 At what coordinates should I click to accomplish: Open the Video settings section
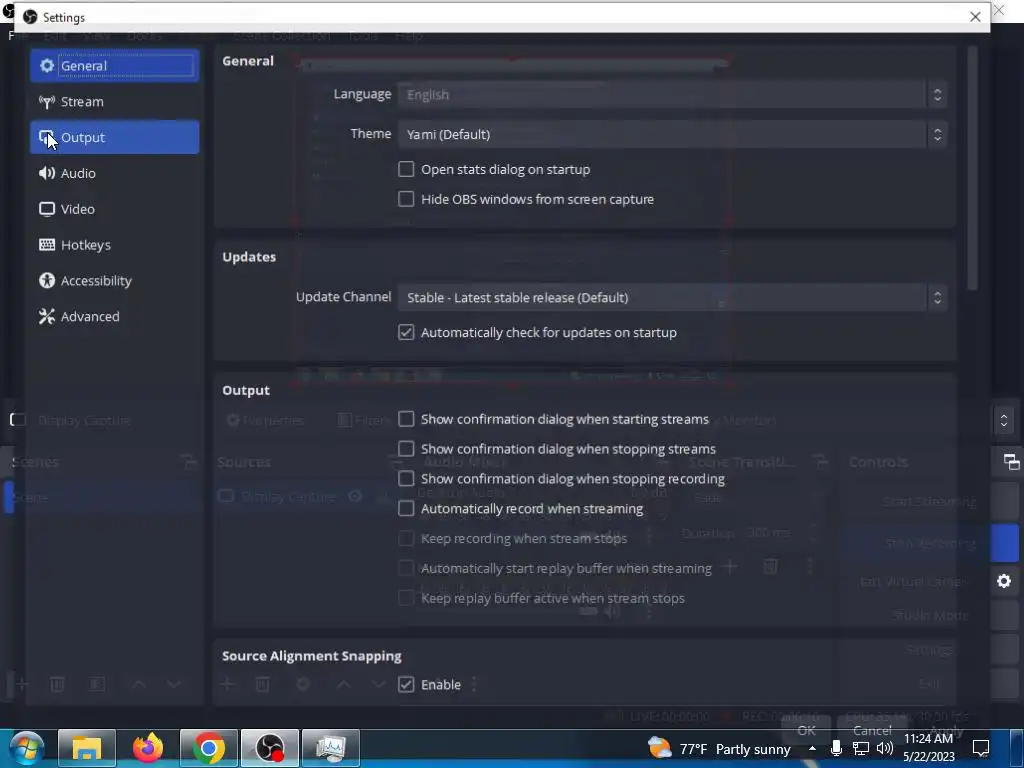point(114,209)
